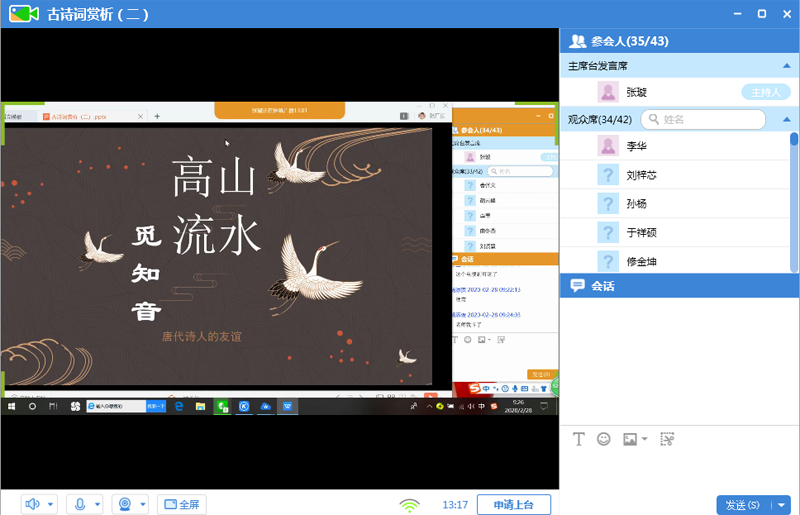Open the emoji smiley picker
The width and height of the screenshot is (800, 515).
pos(604,439)
